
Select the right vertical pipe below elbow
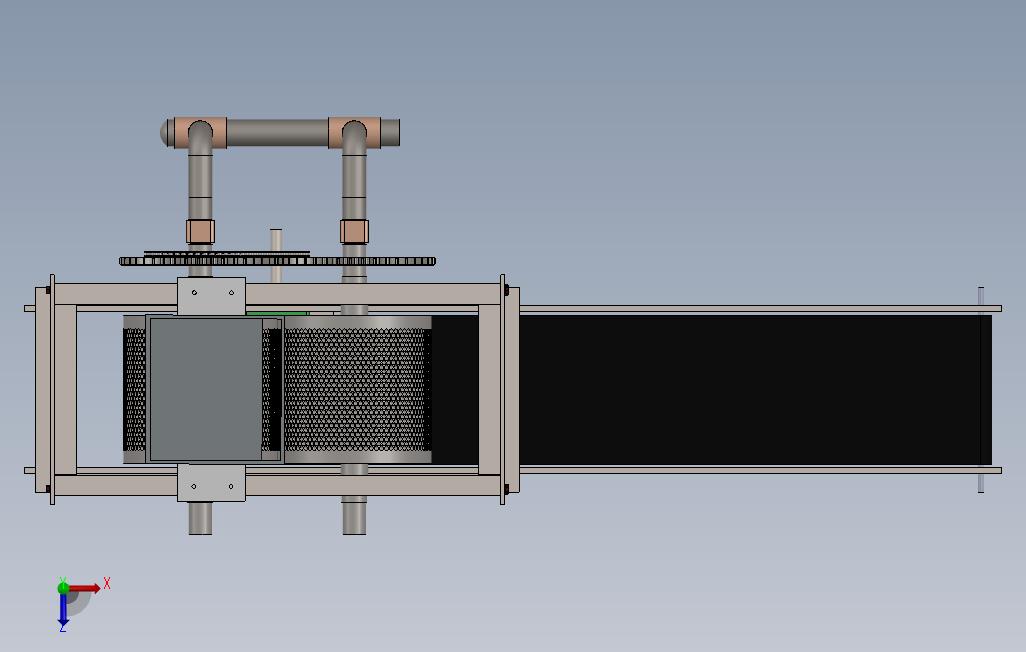pyautogui.click(x=354, y=187)
